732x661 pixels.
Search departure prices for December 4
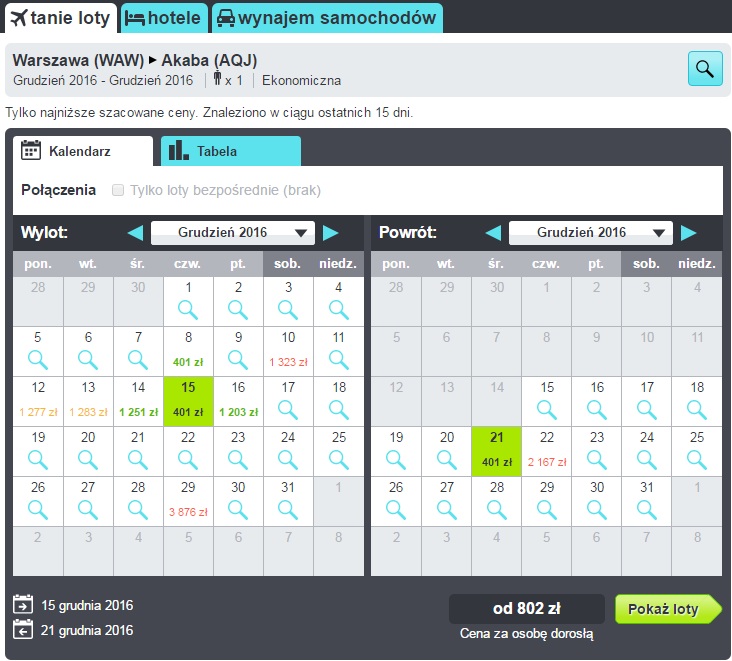(338, 309)
